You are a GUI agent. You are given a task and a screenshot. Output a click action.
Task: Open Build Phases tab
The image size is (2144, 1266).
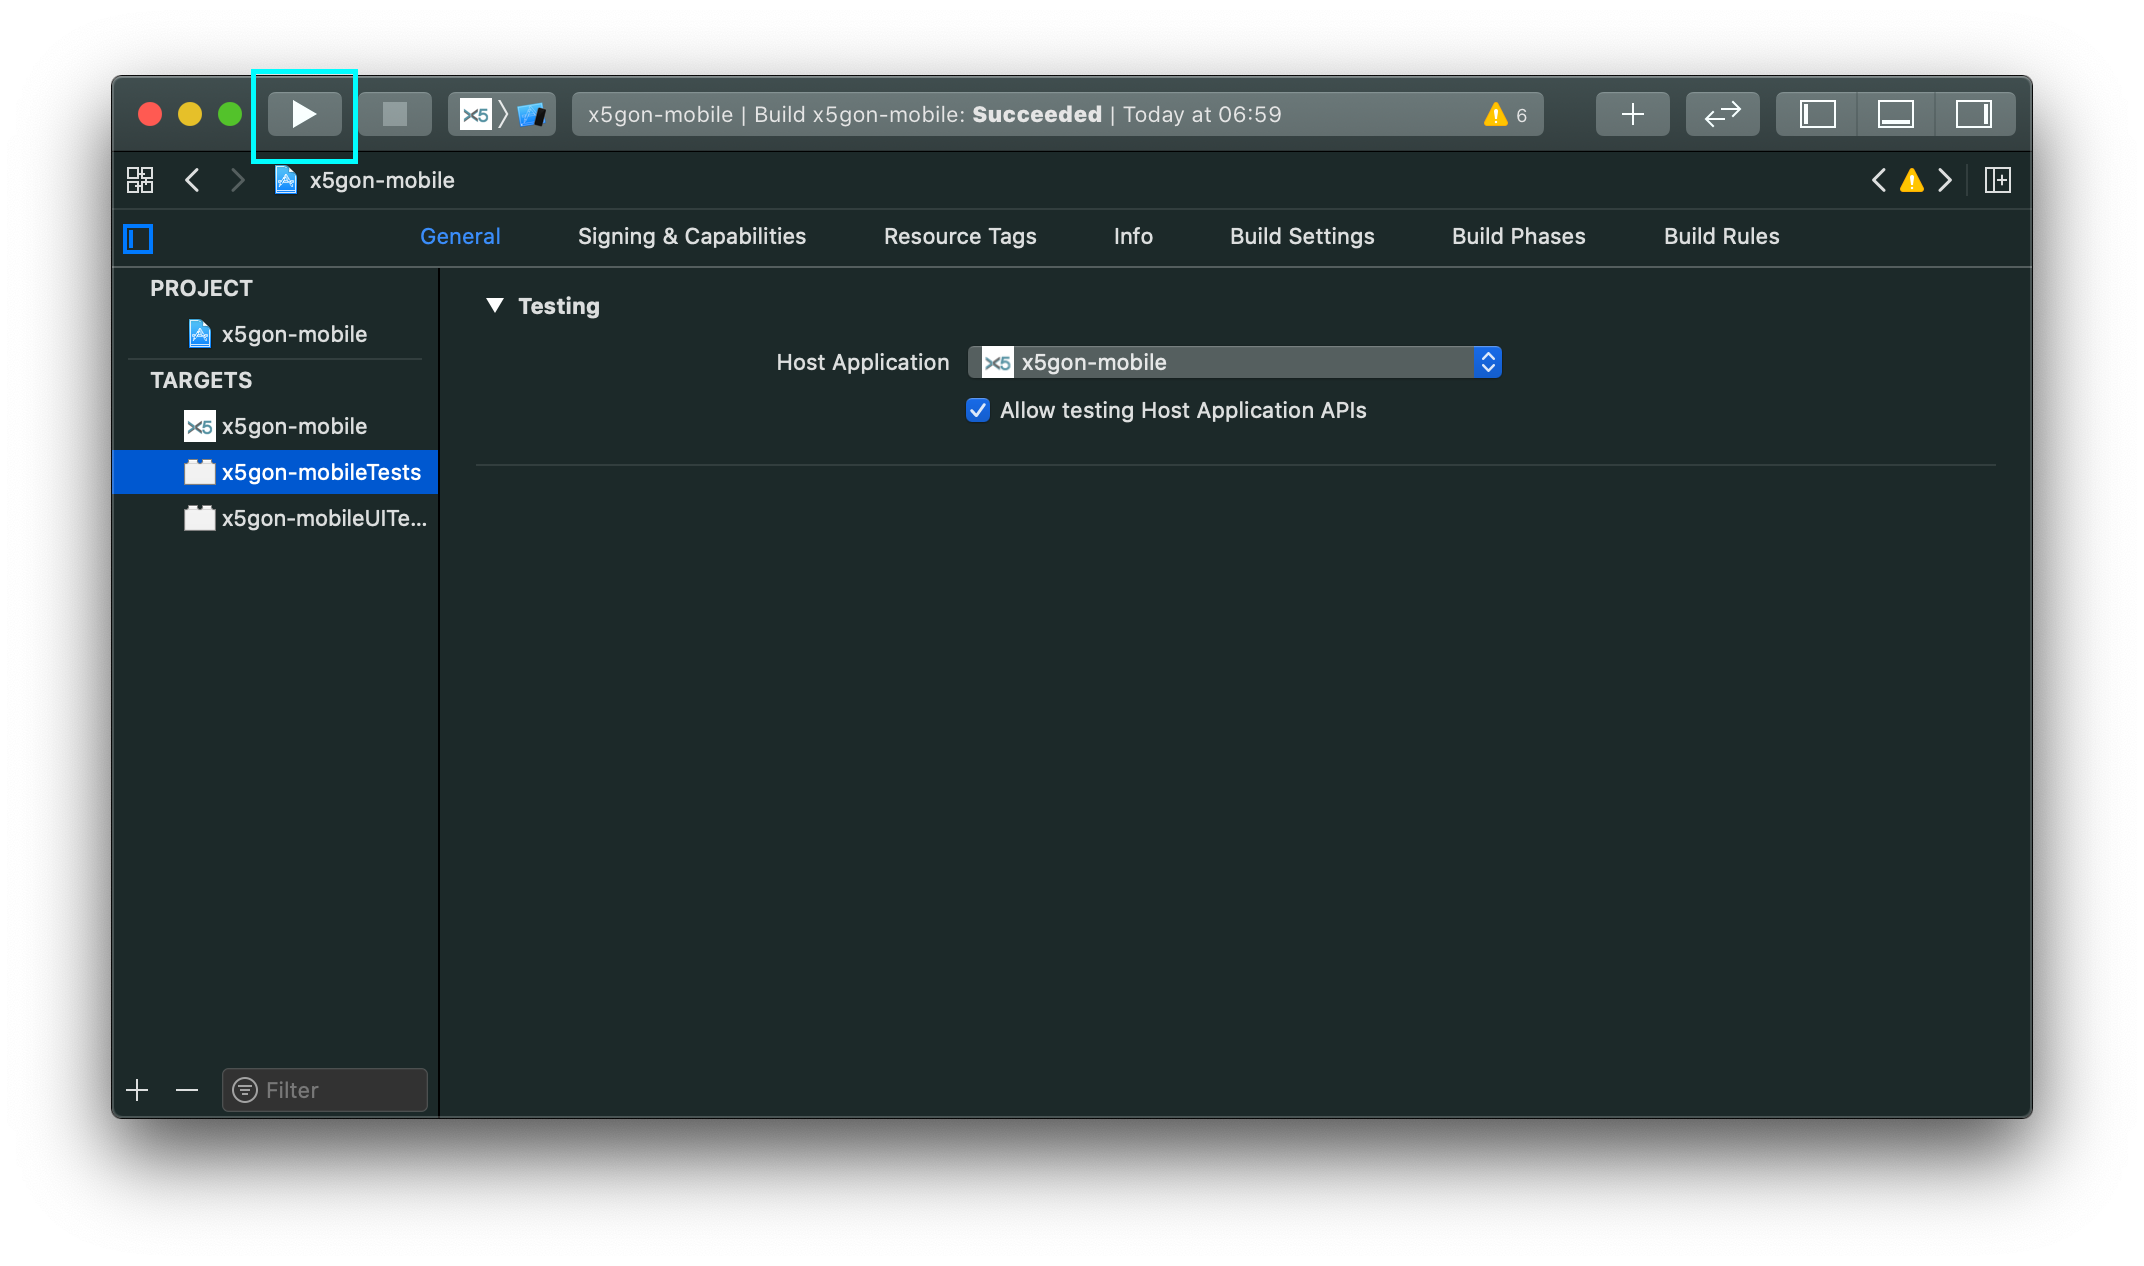tap(1517, 235)
